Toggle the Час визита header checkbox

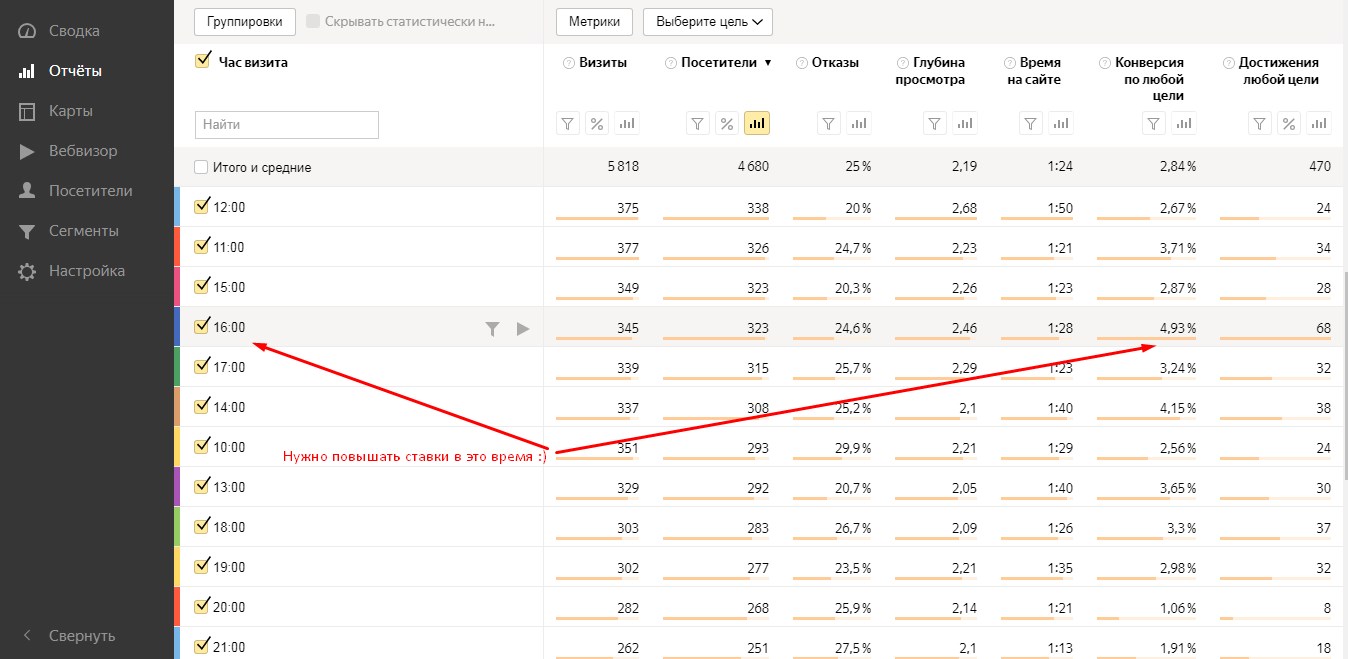(202, 61)
